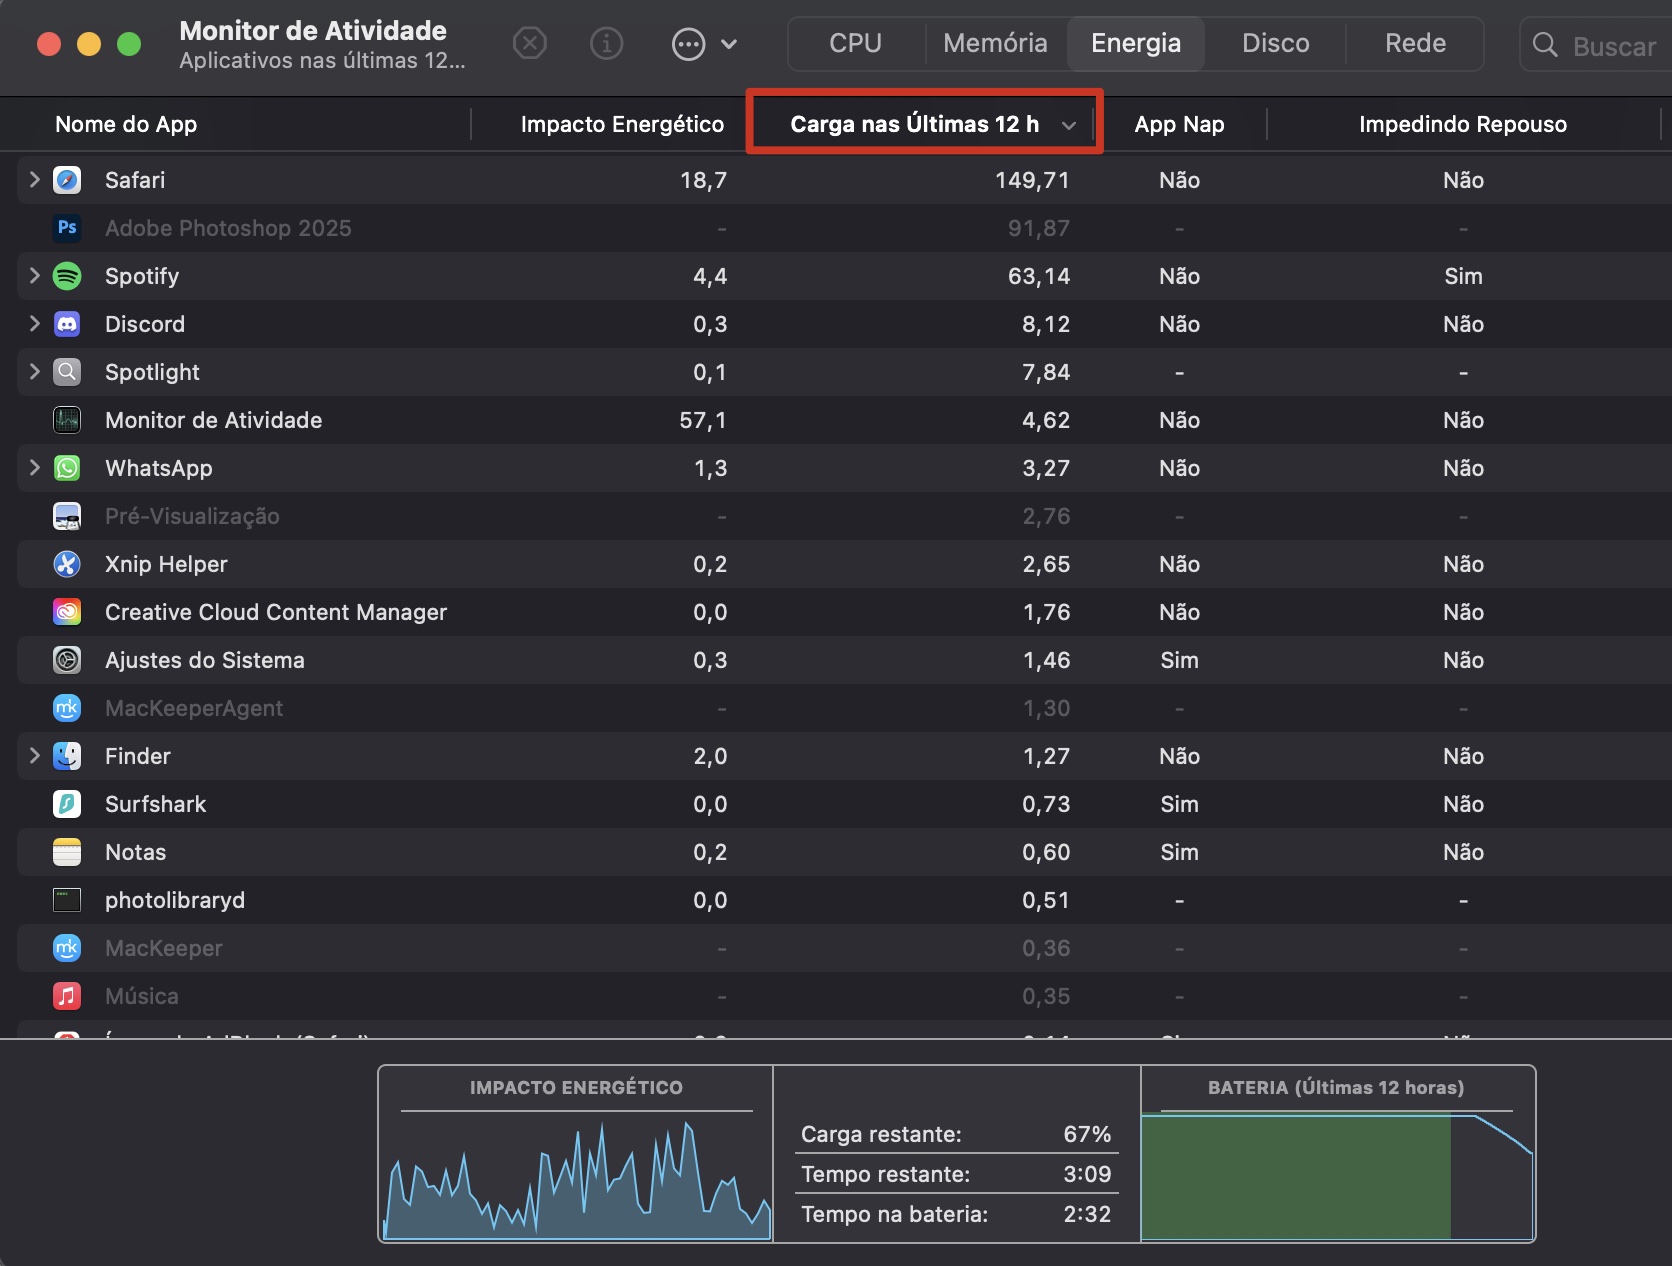The height and width of the screenshot is (1266, 1672).
Task: Click the Surfshark app icon
Action: [66, 804]
